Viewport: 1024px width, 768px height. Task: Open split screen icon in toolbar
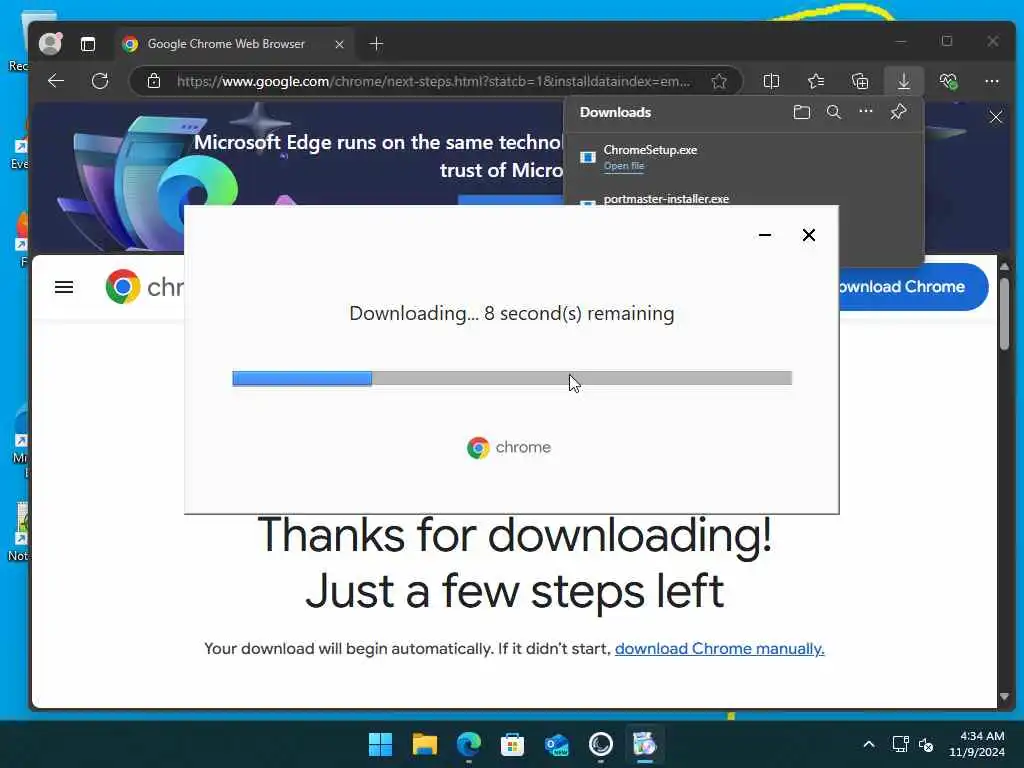pos(771,81)
